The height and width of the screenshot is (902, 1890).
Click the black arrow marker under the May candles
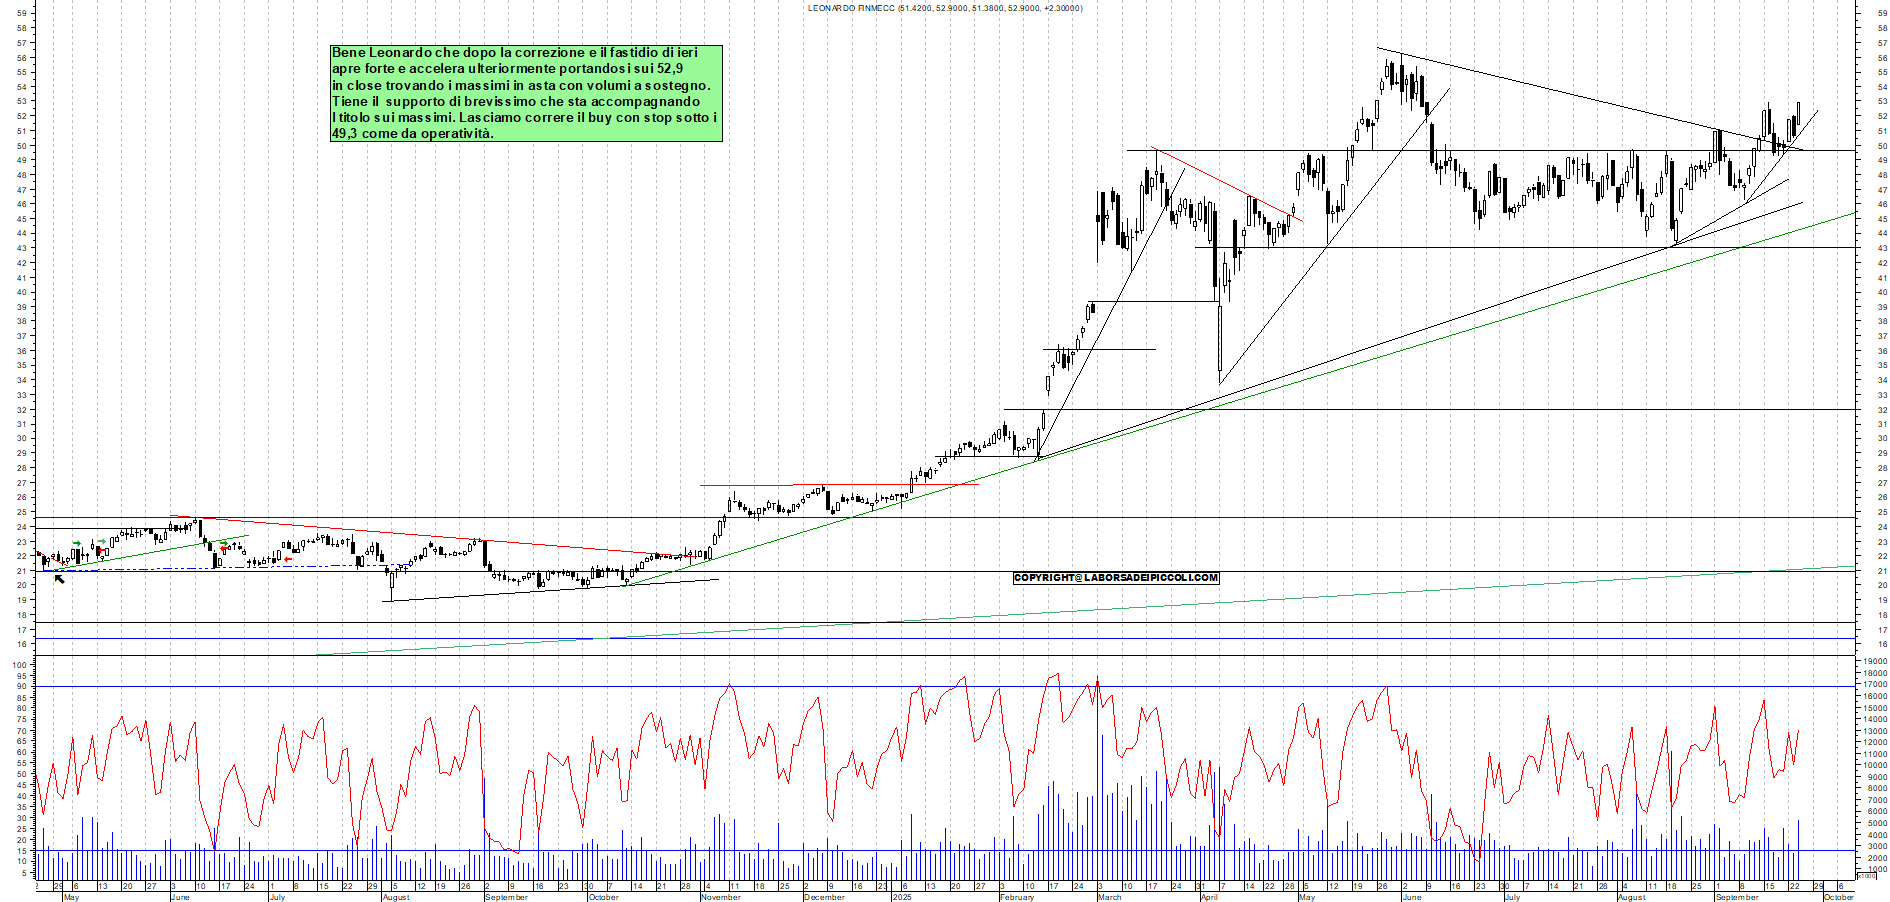(x=59, y=579)
